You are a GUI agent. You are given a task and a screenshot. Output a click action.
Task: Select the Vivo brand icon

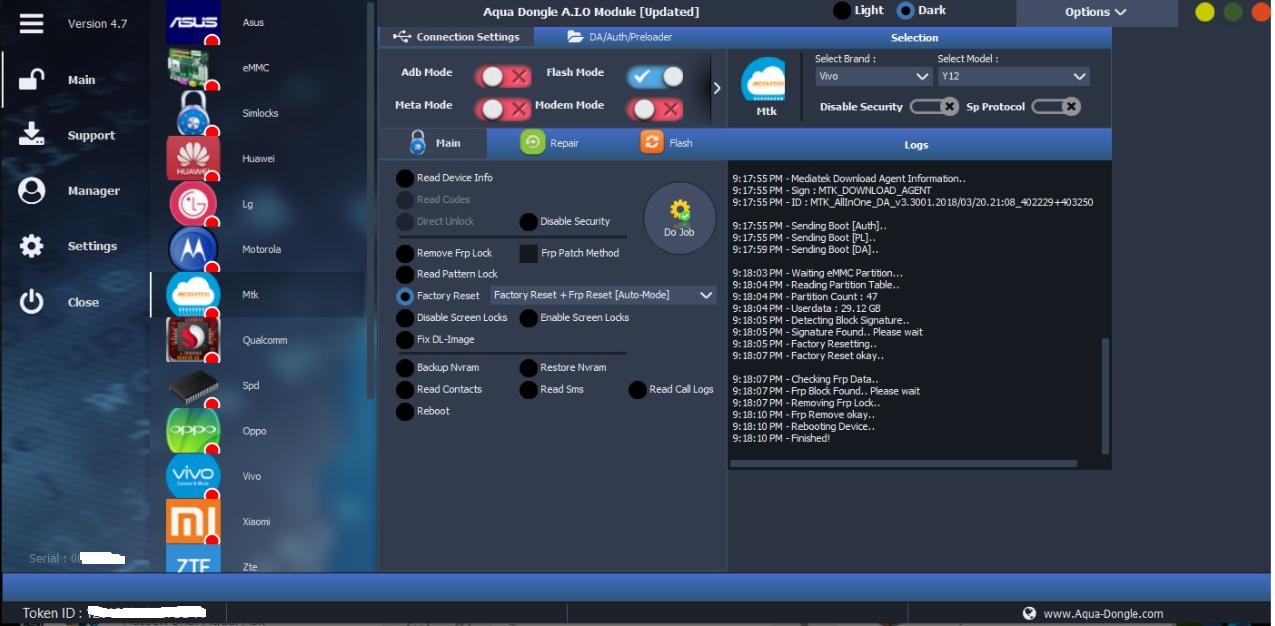(193, 476)
